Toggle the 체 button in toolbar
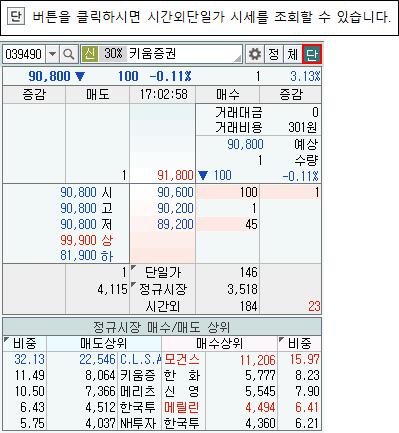The width and height of the screenshot is (399, 433). tap(293, 54)
